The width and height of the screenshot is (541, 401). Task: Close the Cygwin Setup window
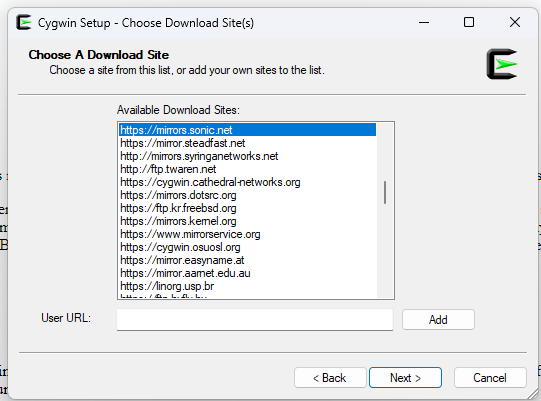coord(515,22)
